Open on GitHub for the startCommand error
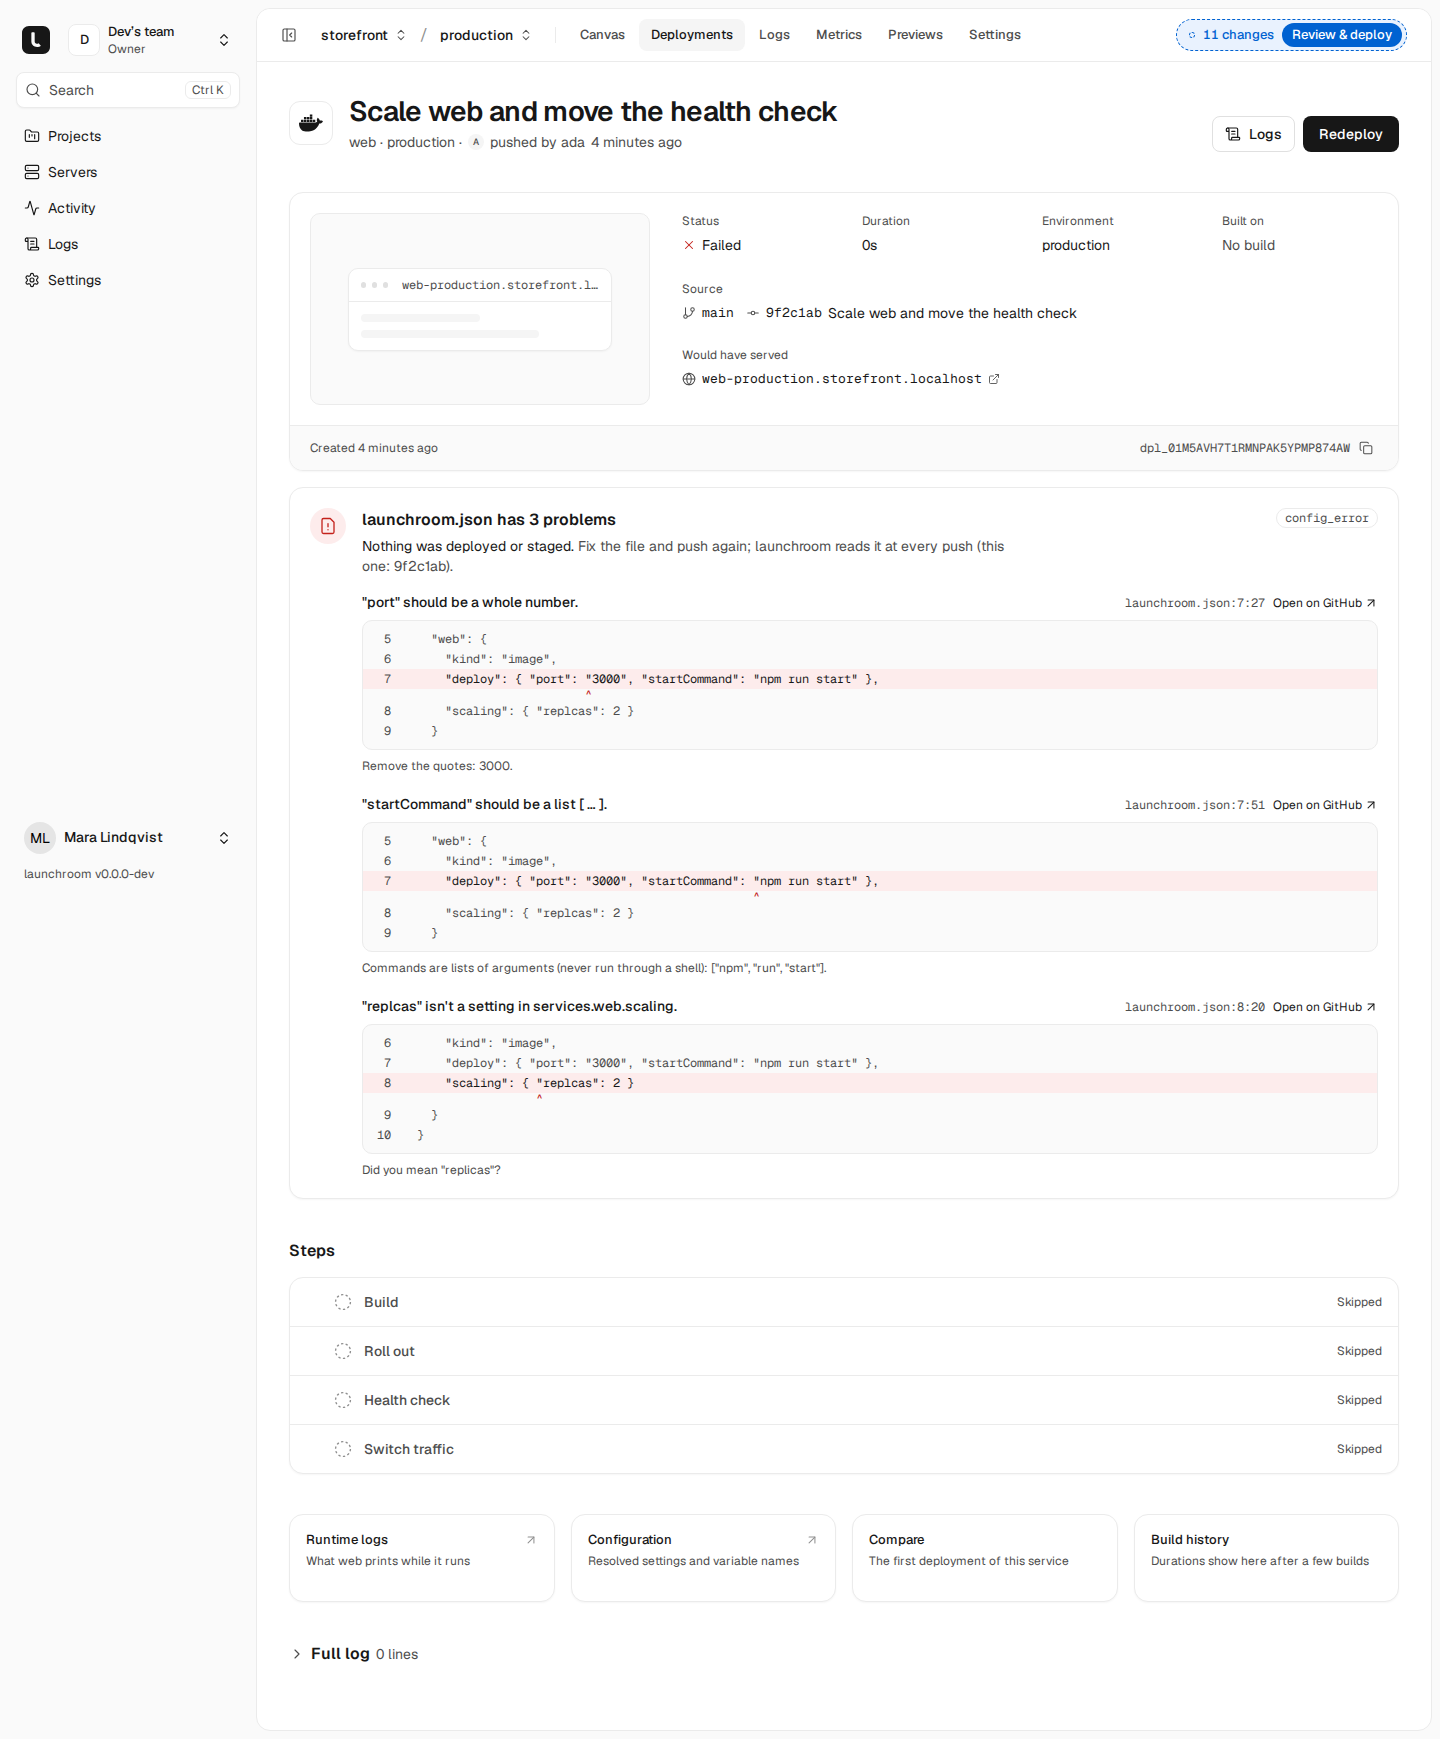 pos(1324,805)
